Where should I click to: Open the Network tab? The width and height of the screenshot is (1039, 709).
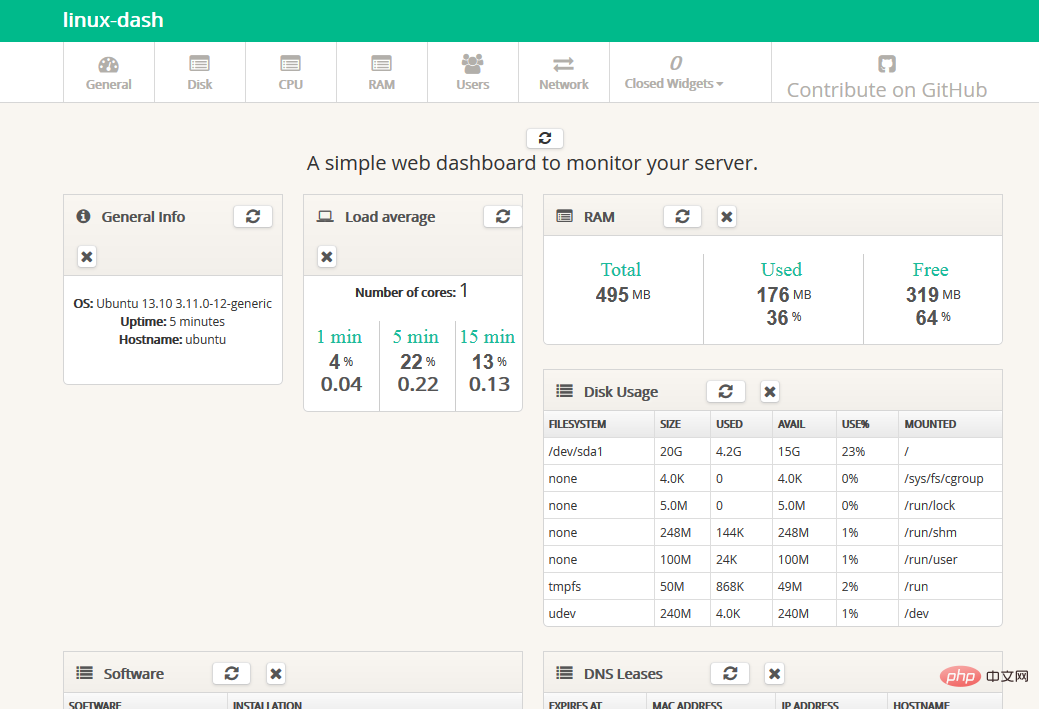pyautogui.click(x=564, y=73)
